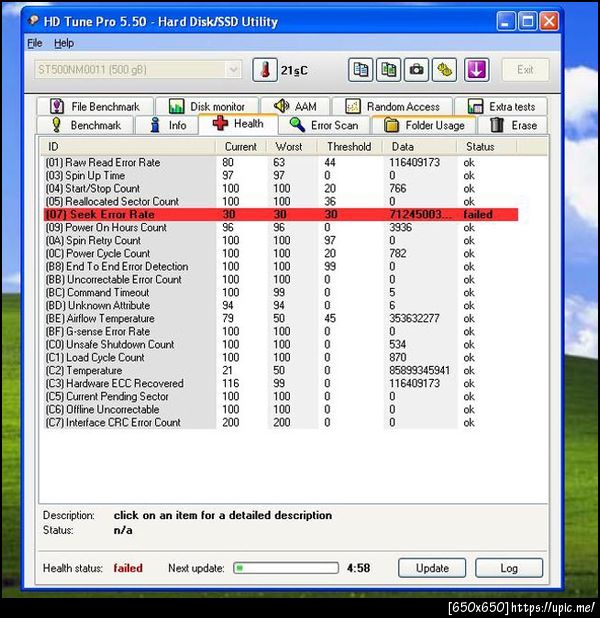The image size is (600, 618).
Task: Click the 85899345941 data value
Action: click(419, 370)
